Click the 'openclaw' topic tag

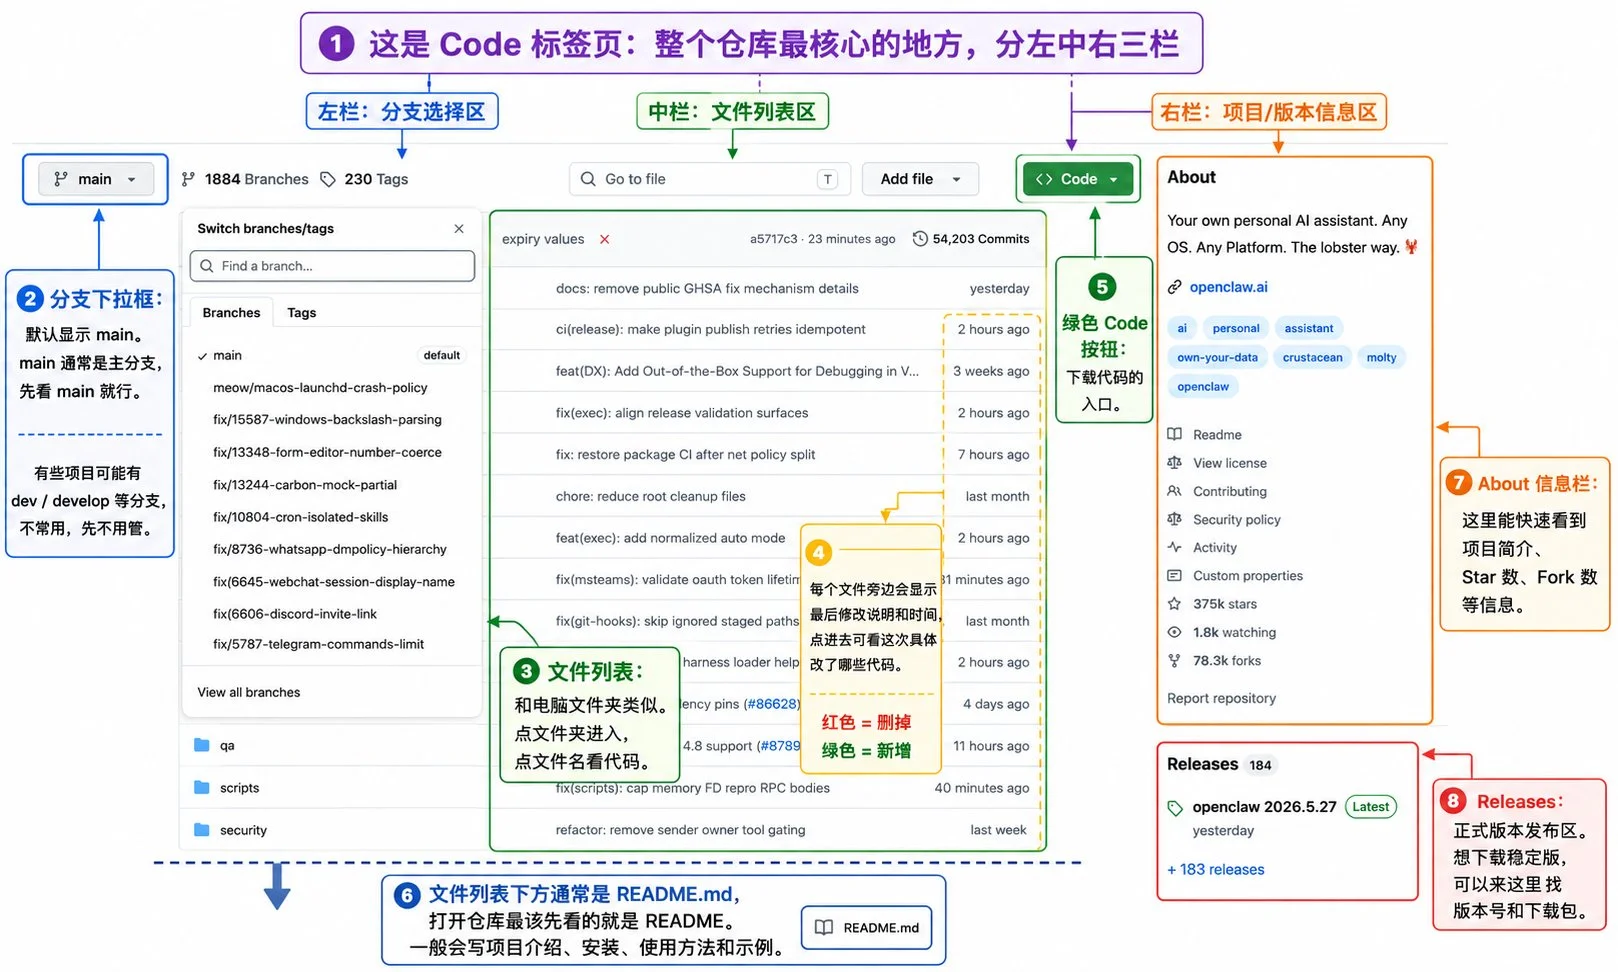[x=1203, y=386]
